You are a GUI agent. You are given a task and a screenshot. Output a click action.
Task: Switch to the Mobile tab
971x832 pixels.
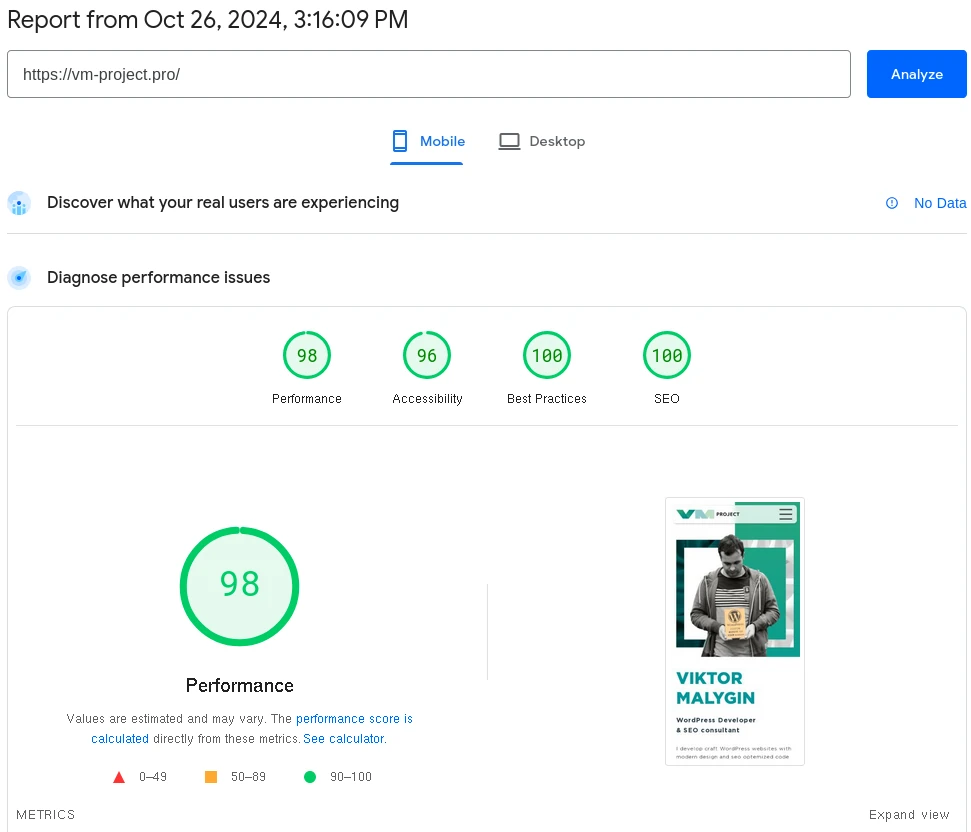[428, 141]
